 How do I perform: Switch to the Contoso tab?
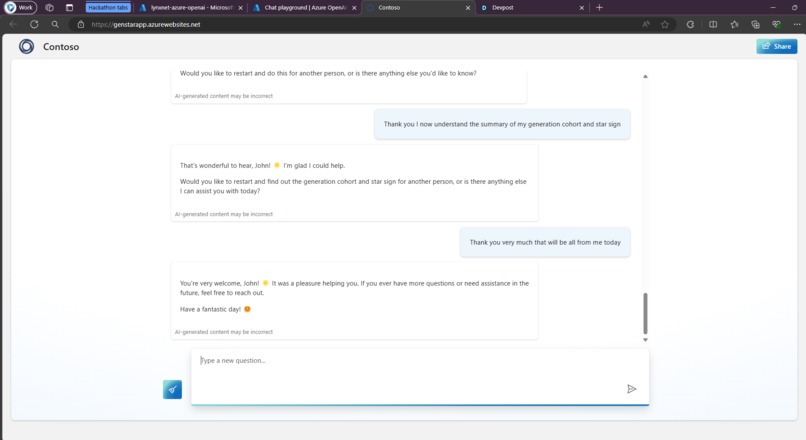click(x=416, y=8)
